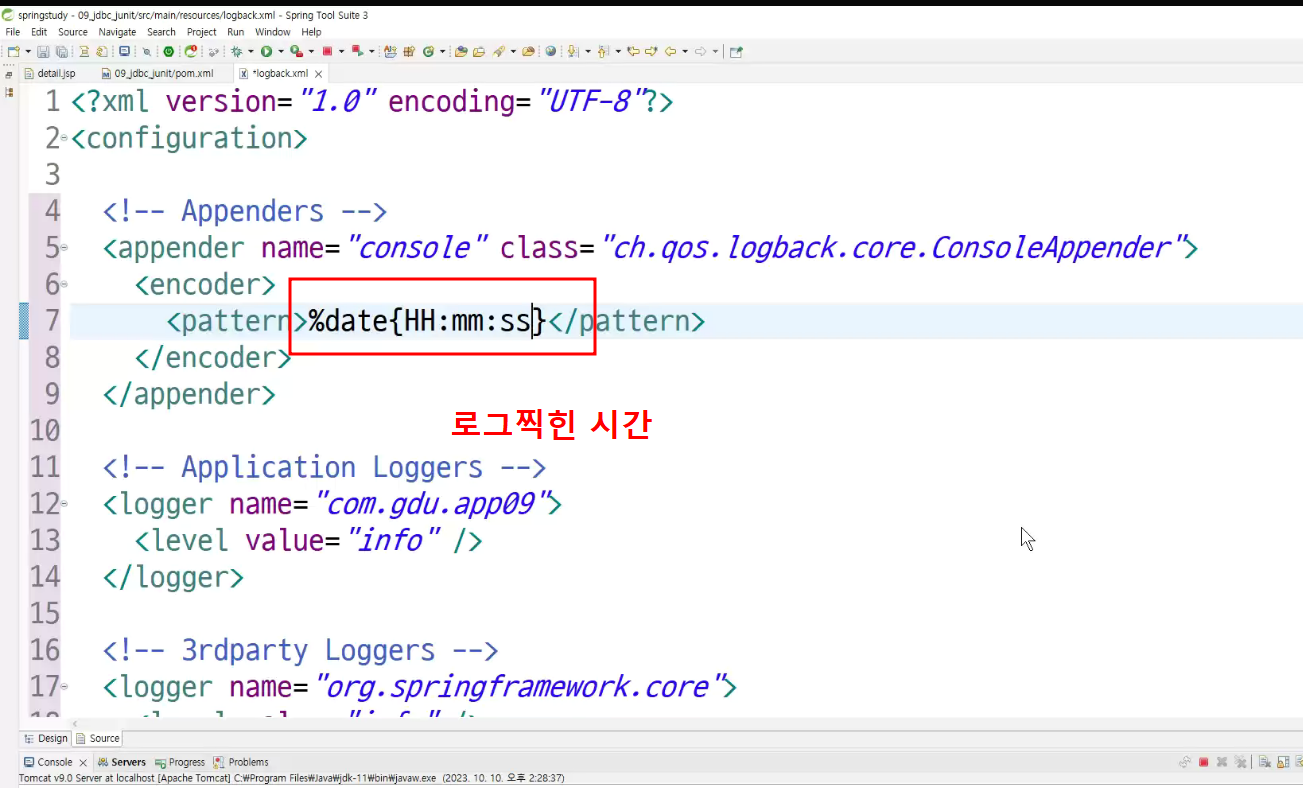
Task: Click the New file toolbar icon
Action: [13, 51]
